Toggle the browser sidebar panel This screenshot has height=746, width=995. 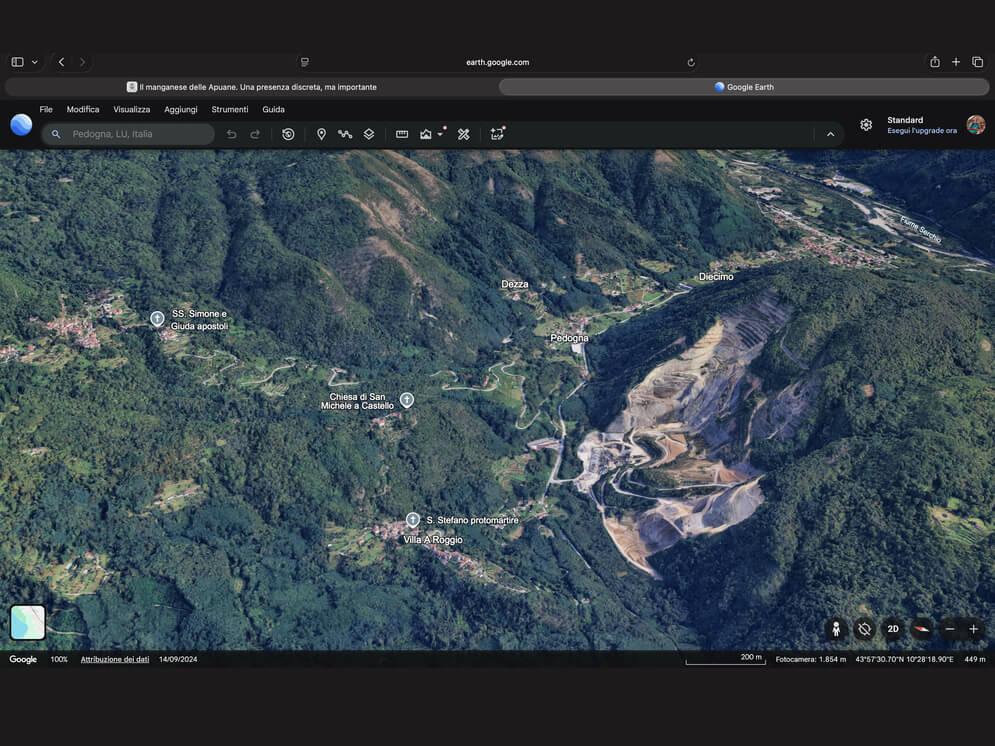(18, 62)
